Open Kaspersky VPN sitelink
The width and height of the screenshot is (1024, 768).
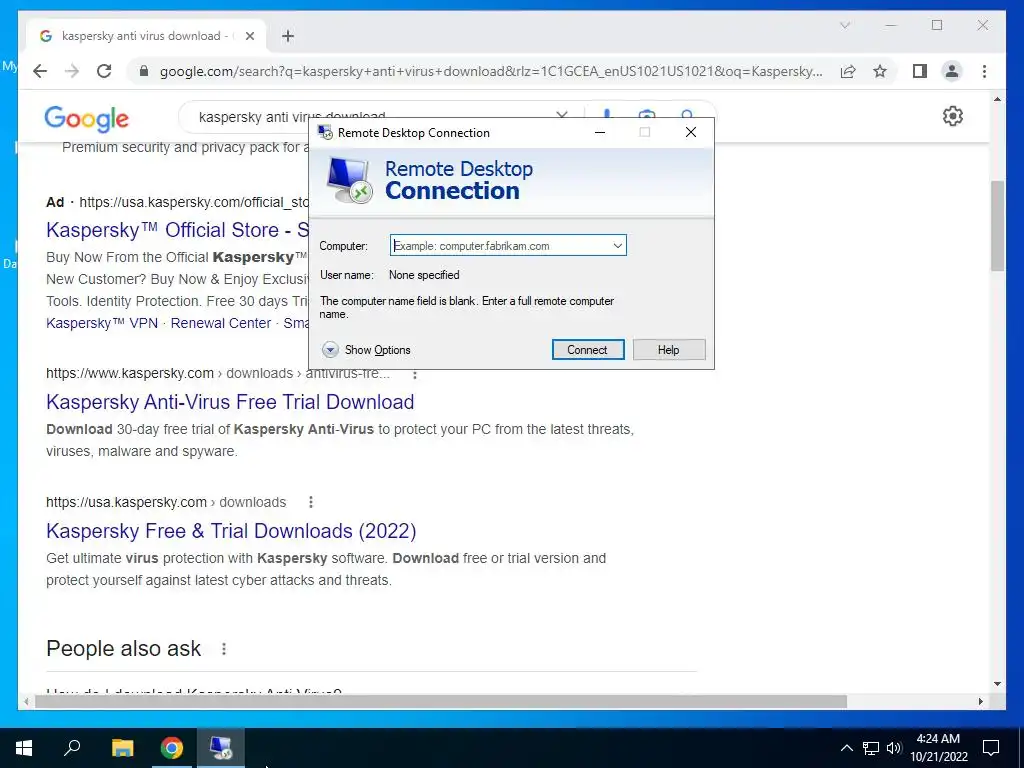pos(102,323)
